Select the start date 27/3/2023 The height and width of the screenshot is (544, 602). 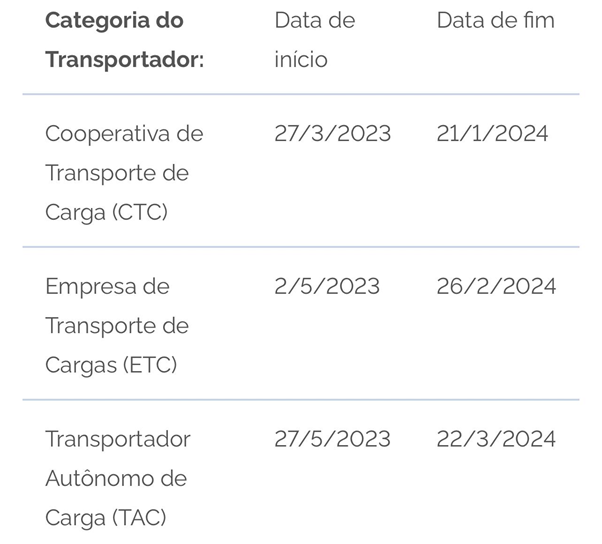coord(332,134)
